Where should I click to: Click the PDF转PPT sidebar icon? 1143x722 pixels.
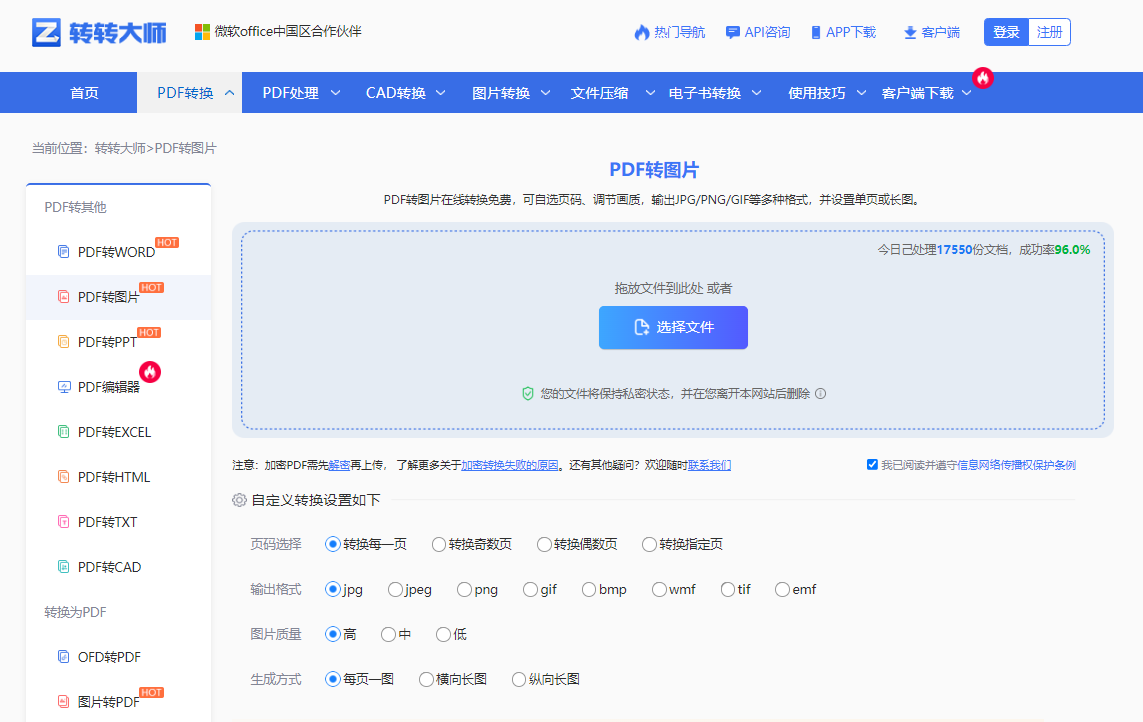(63, 341)
